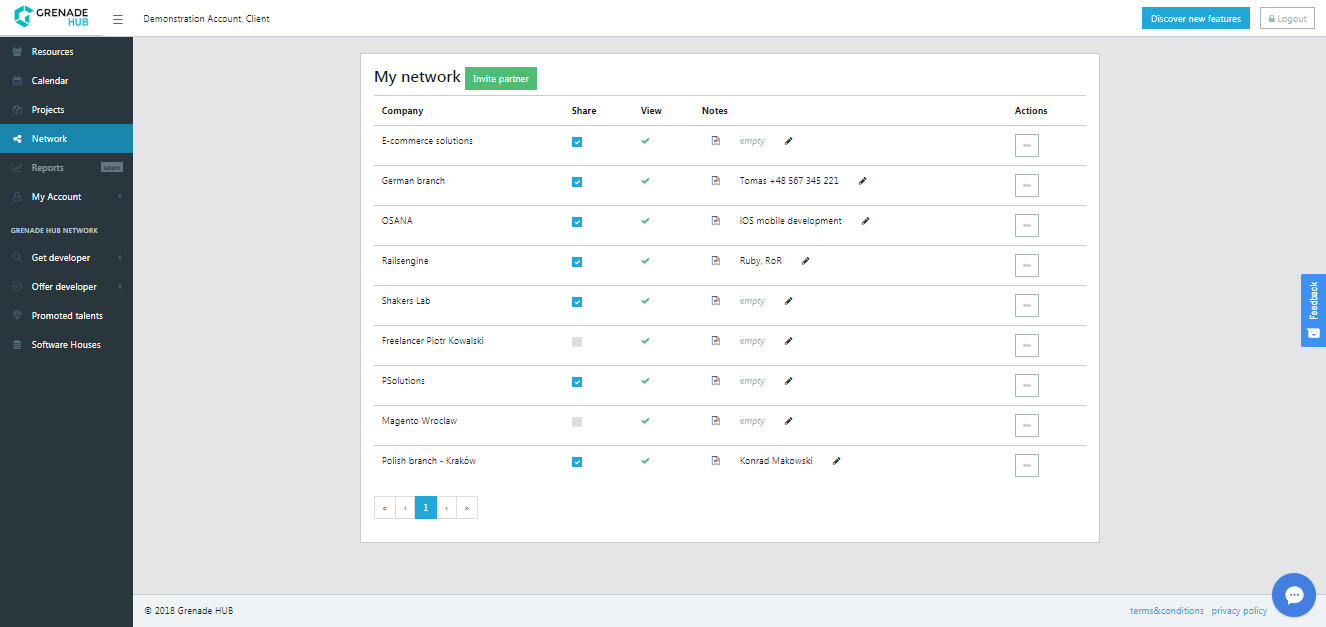Viewport: 1326px width, 627px height.
Task: Uncheck Share for E-commerce solutions
Action: pyautogui.click(x=577, y=142)
